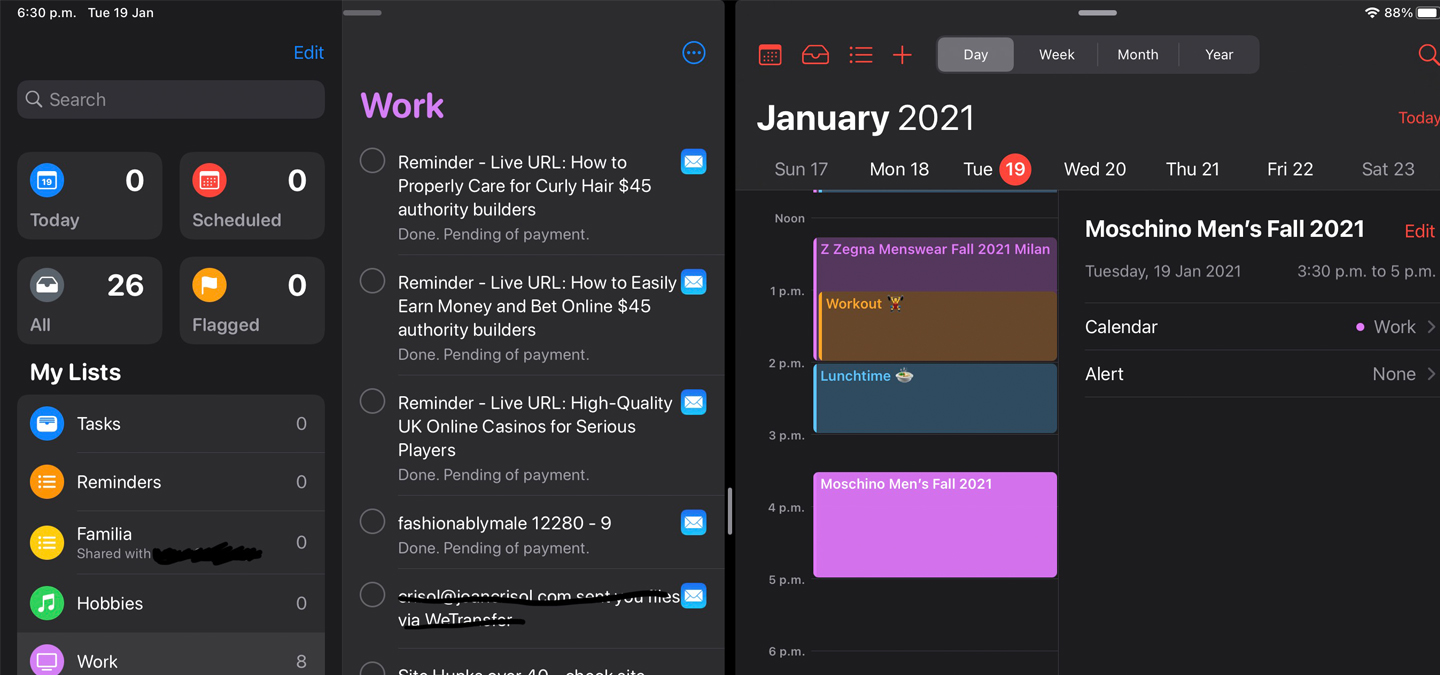Open the Calendar inbox for invitations
This screenshot has height=675, width=1440.
pyautogui.click(x=815, y=55)
